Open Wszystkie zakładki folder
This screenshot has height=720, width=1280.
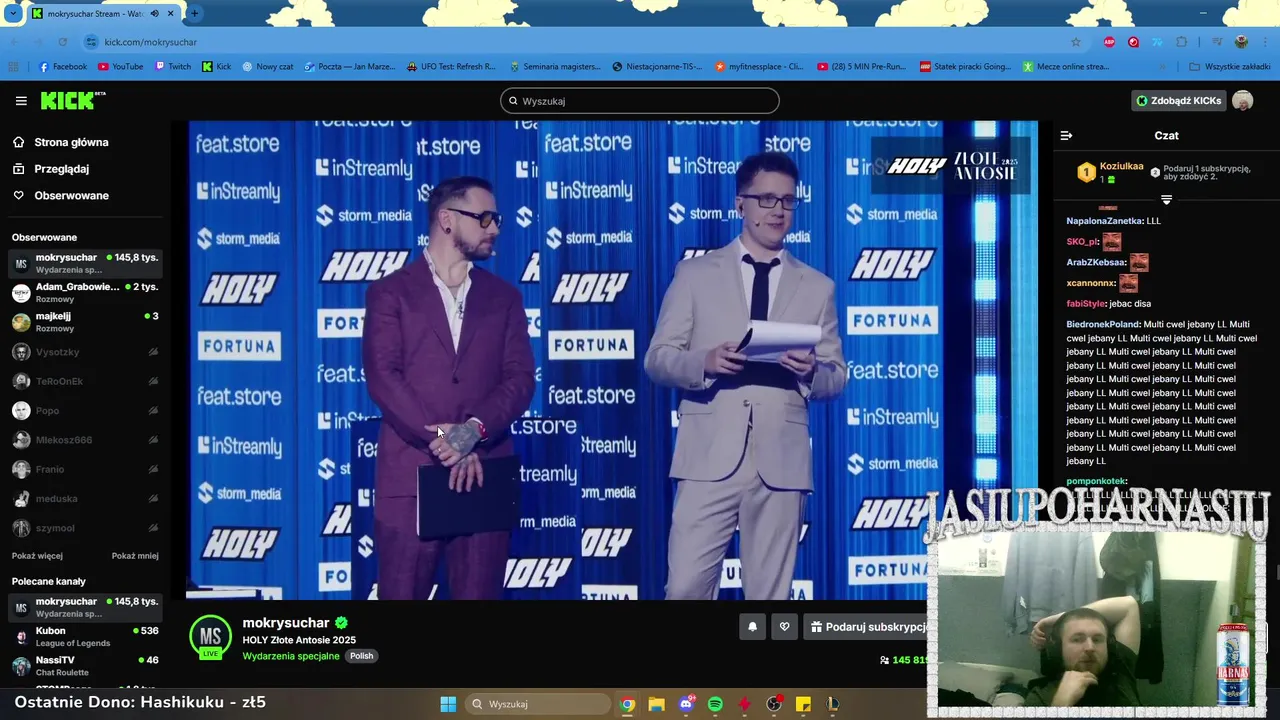pyautogui.click(x=1229, y=67)
